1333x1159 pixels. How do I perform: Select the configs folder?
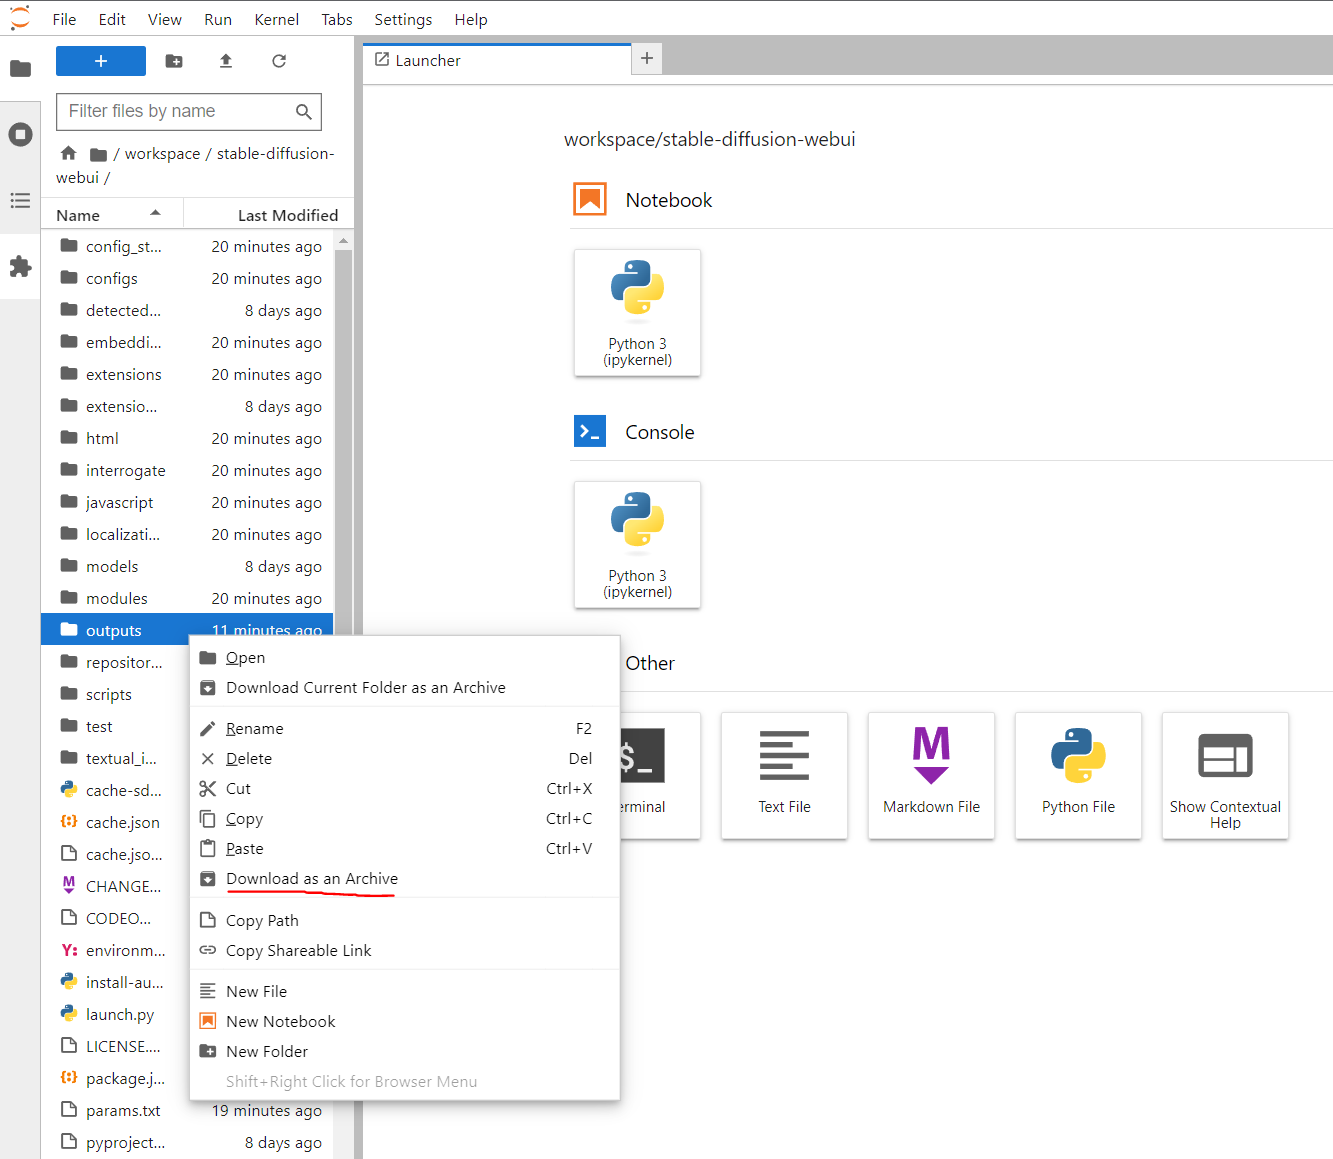point(187,279)
